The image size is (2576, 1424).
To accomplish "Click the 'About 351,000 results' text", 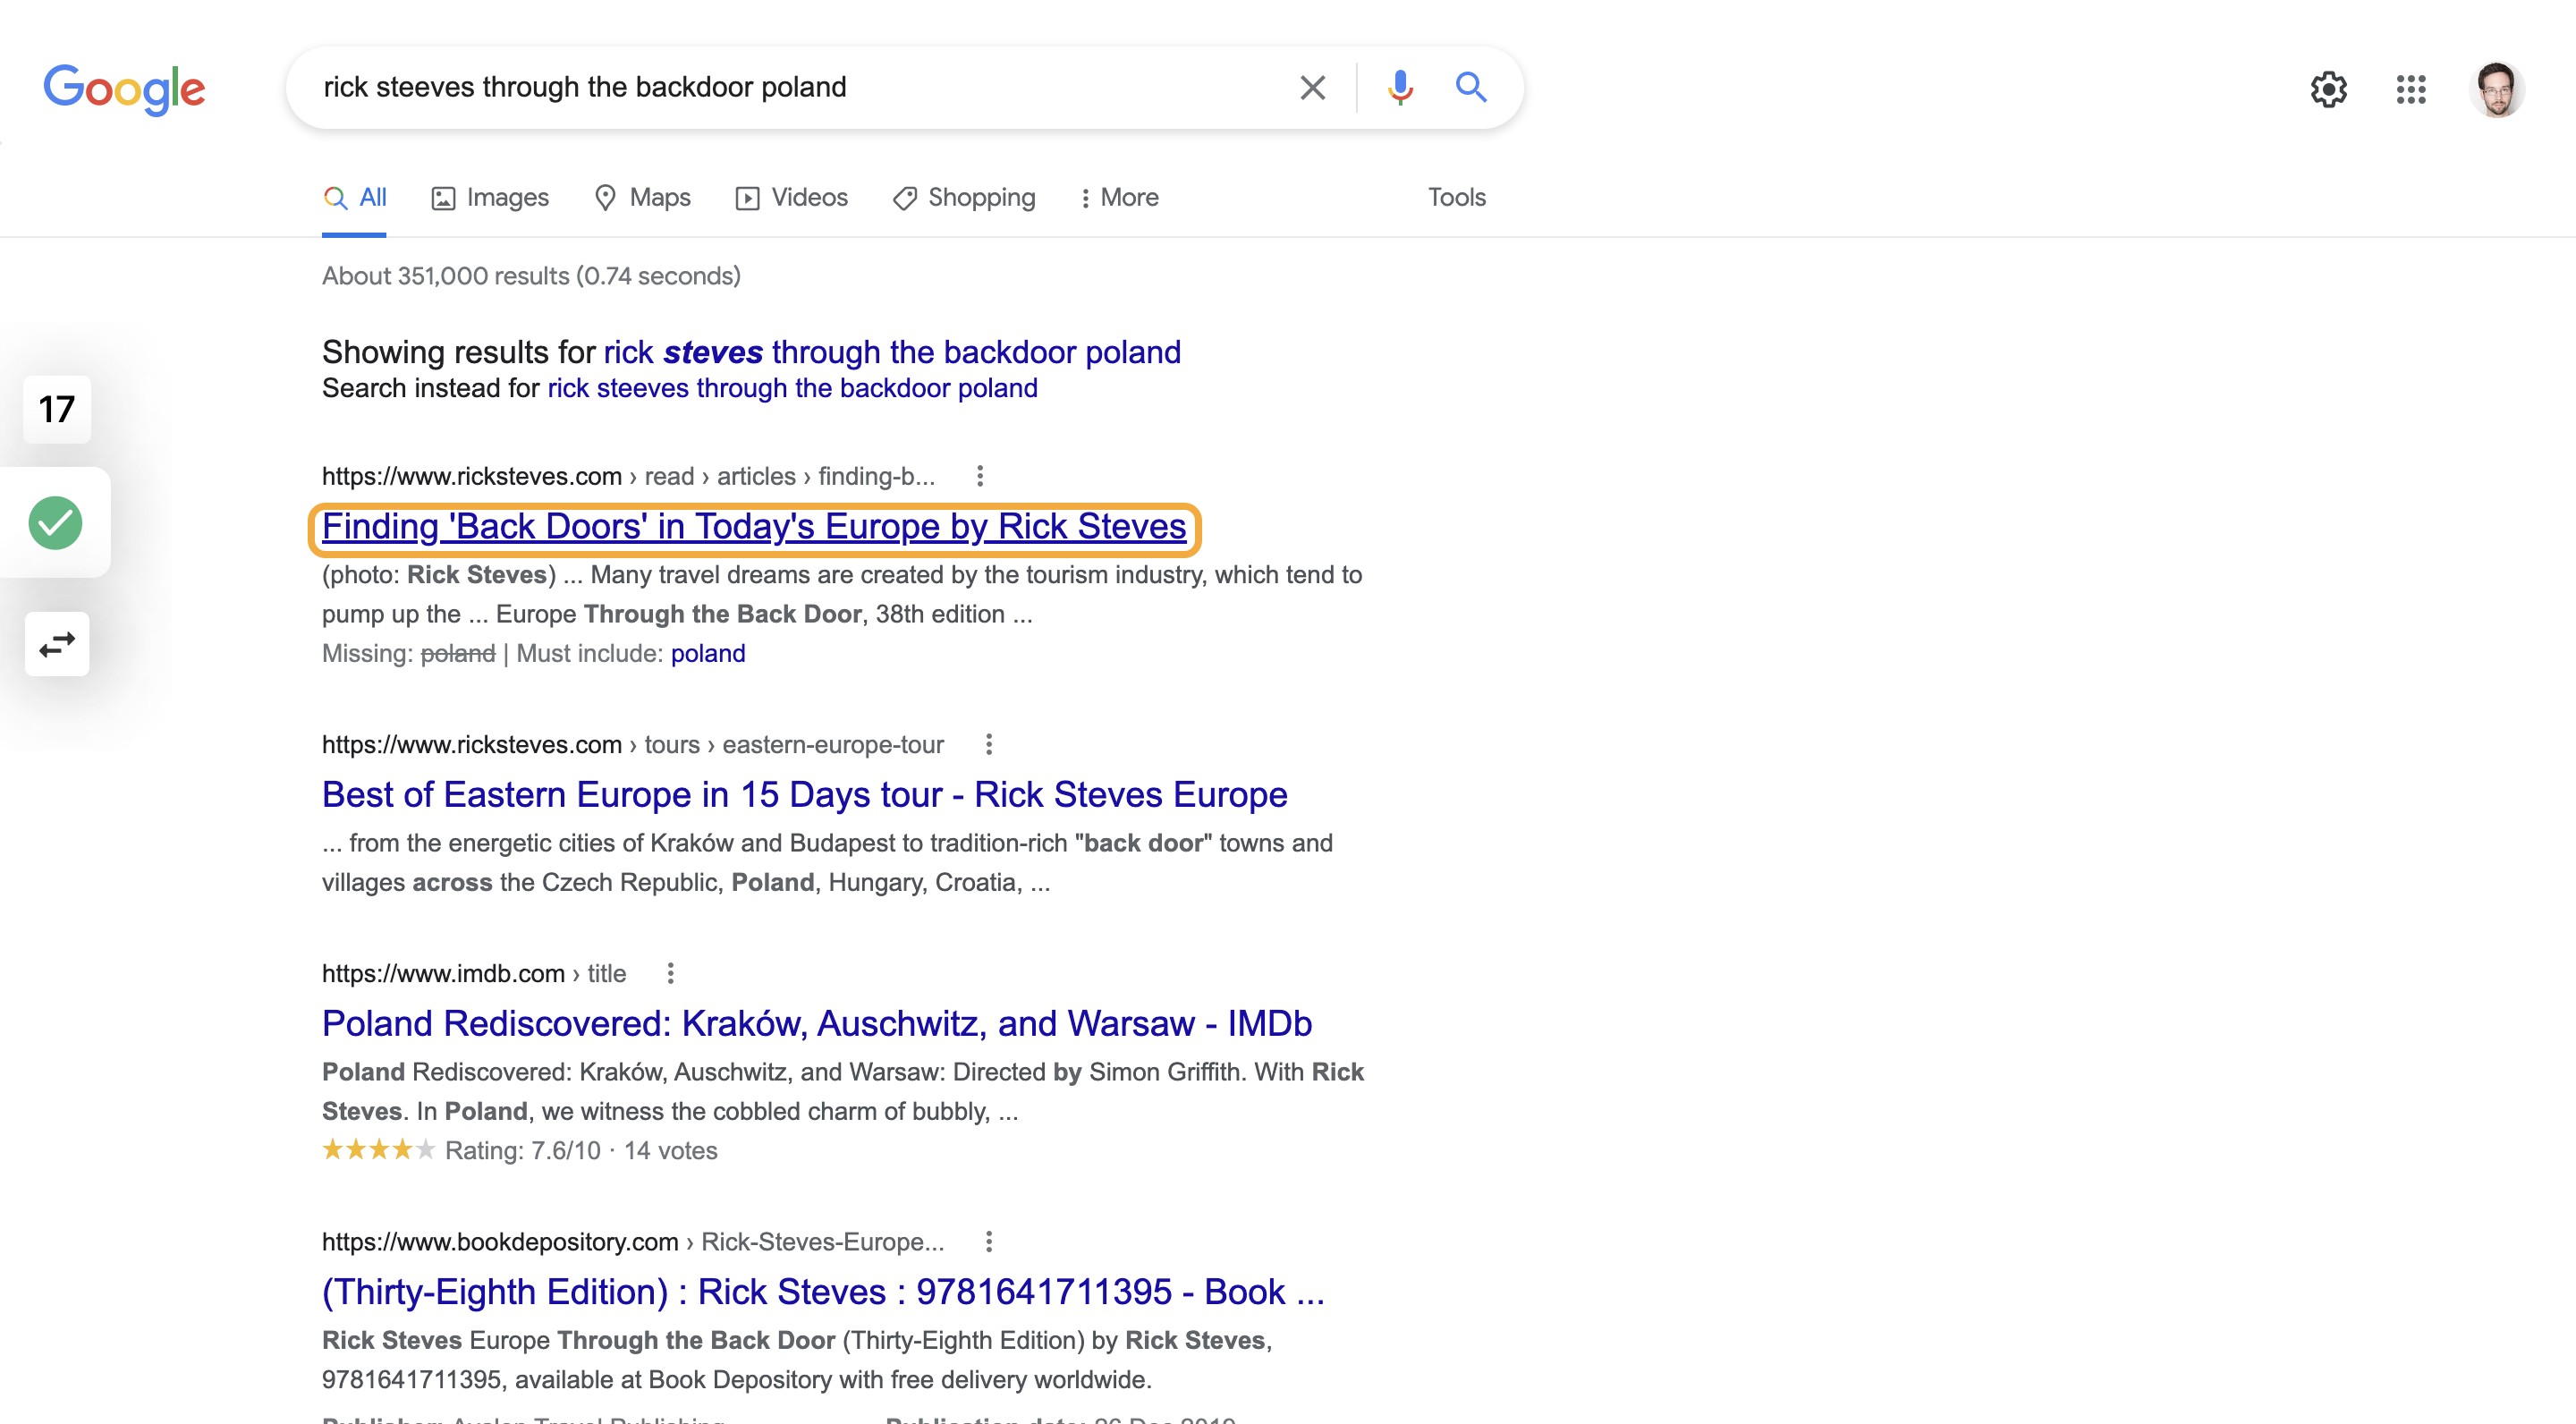I will [x=531, y=276].
